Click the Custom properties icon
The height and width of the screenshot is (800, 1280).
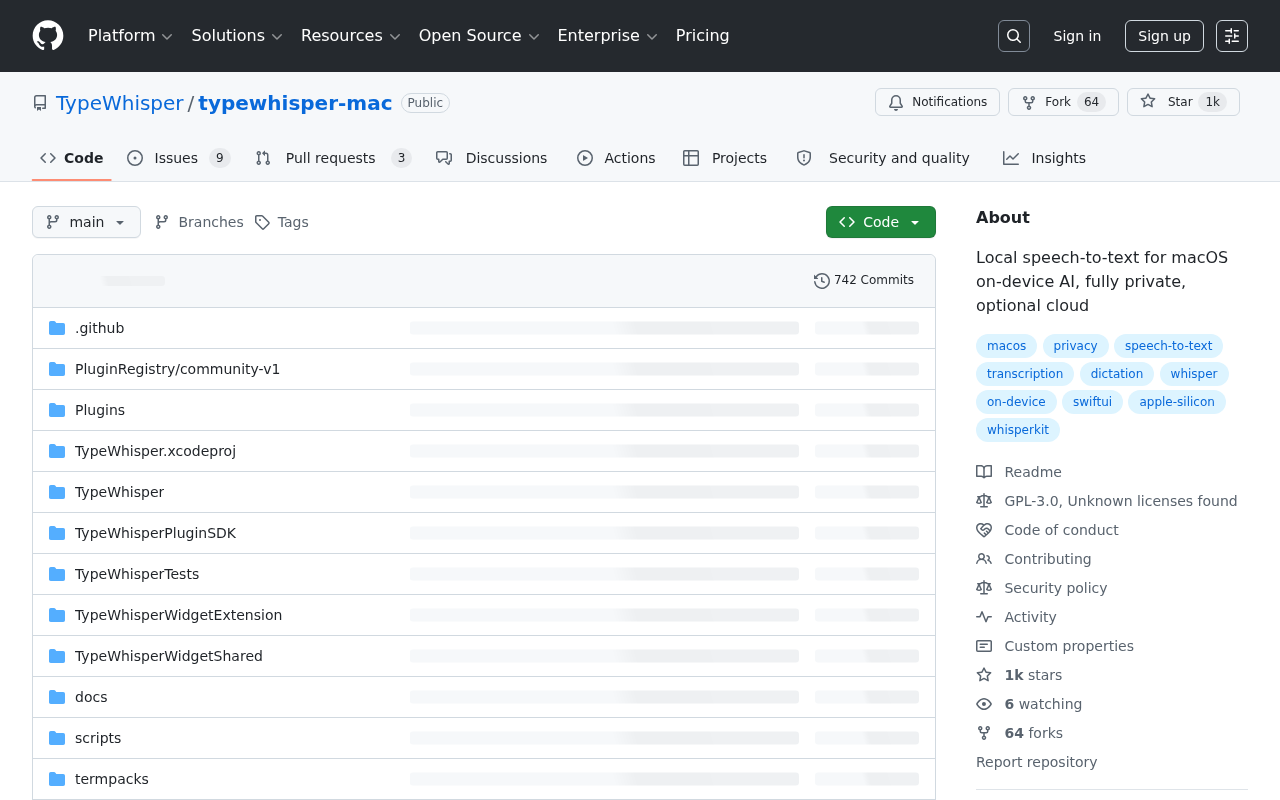(984, 646)
